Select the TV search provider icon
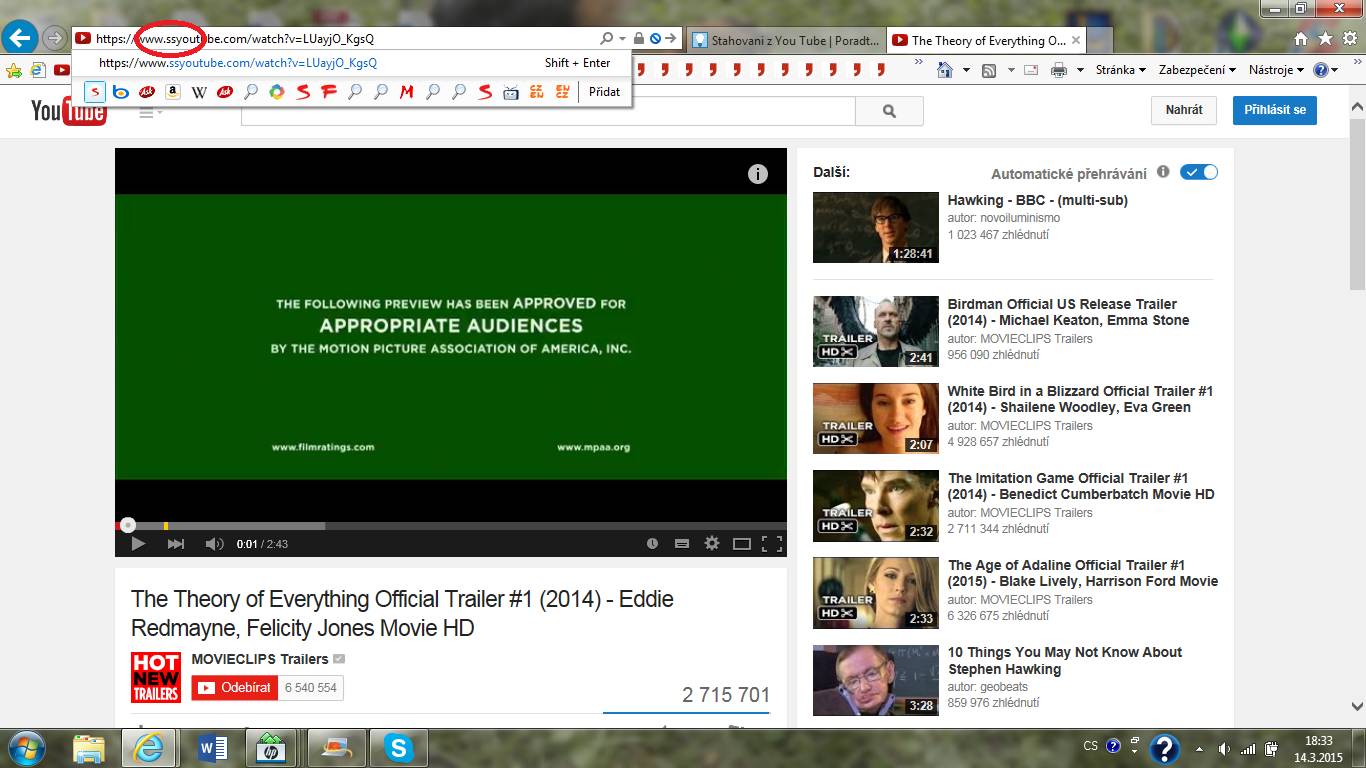The width and height of the screenshot is (1366, 768). pos(511,92)
